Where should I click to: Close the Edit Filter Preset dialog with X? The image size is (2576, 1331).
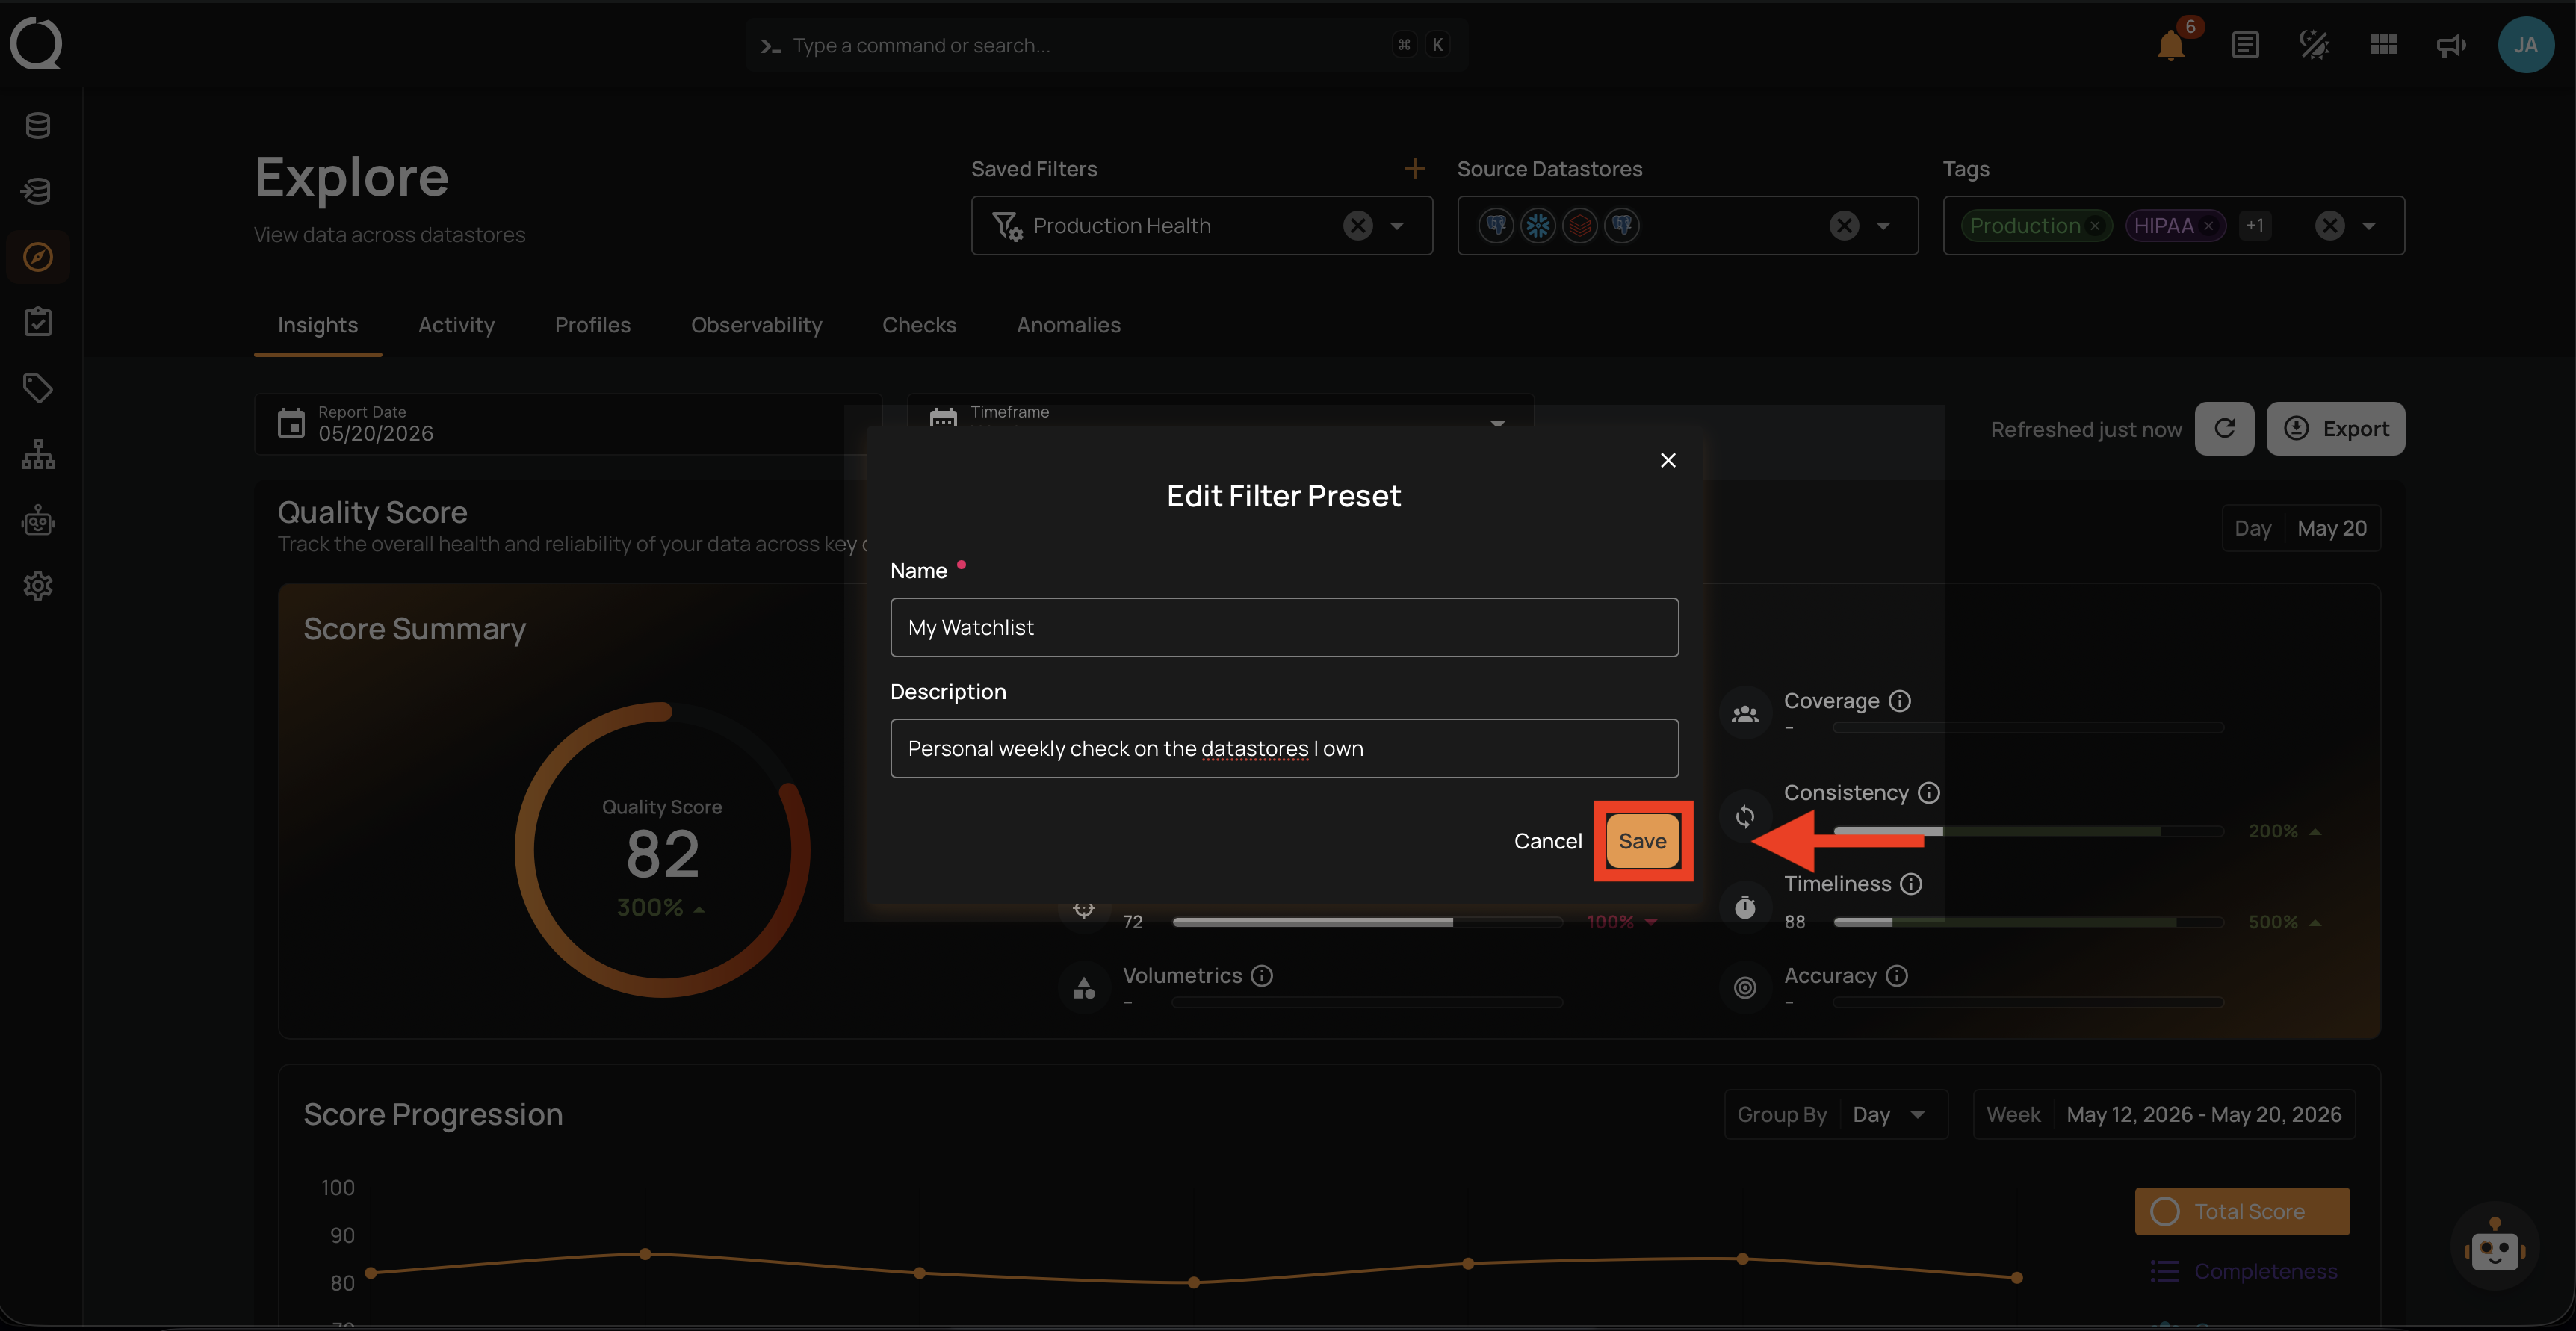pyautogui.click(x=1667, y=460)
